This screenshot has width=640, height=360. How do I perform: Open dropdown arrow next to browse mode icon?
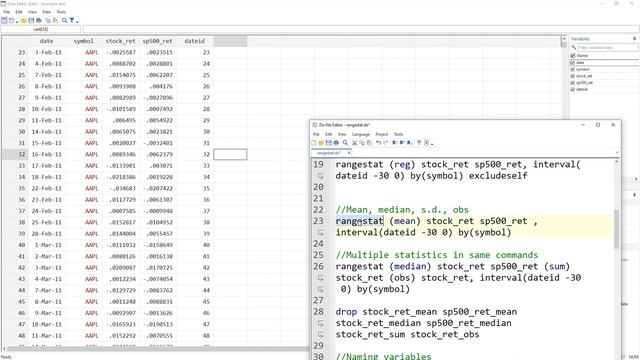click(17, 22)
